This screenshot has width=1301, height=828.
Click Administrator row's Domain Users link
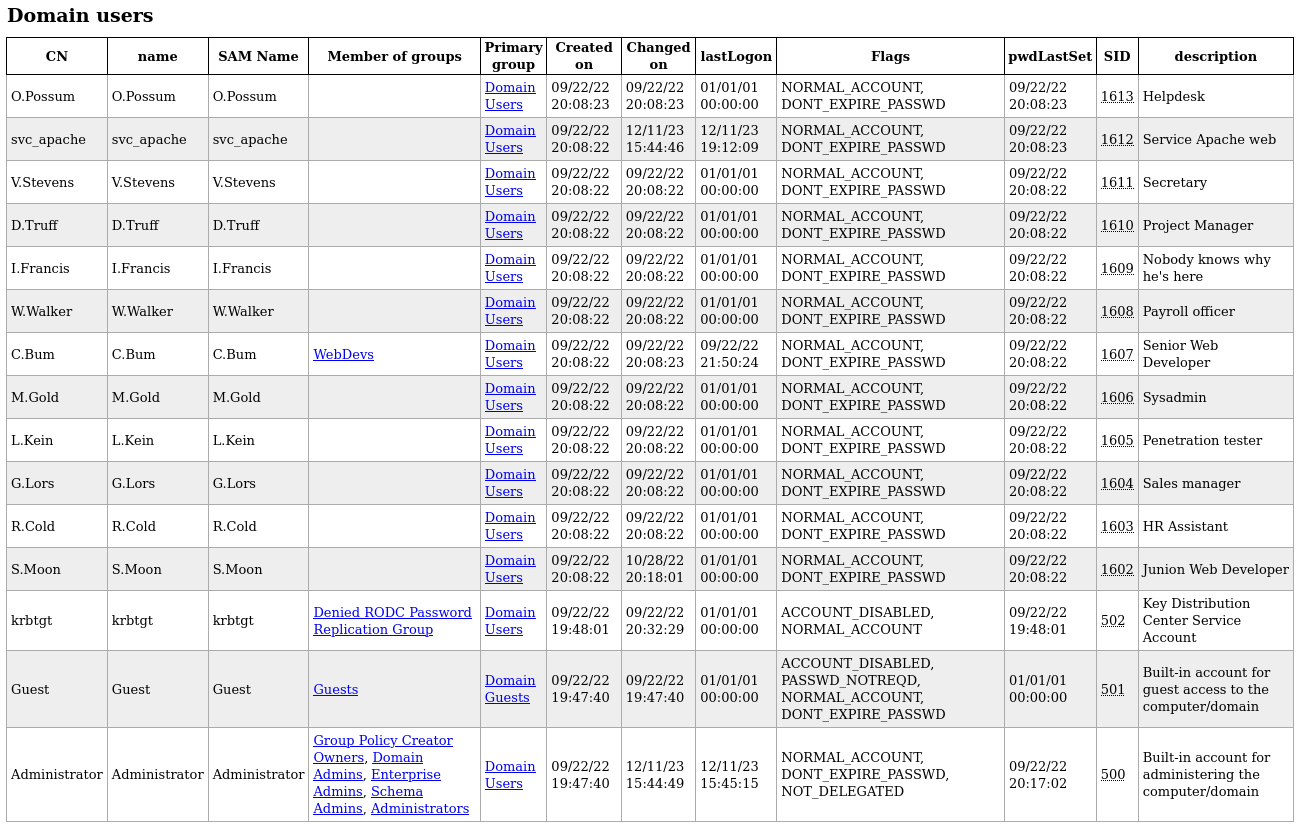click(510, 775)
